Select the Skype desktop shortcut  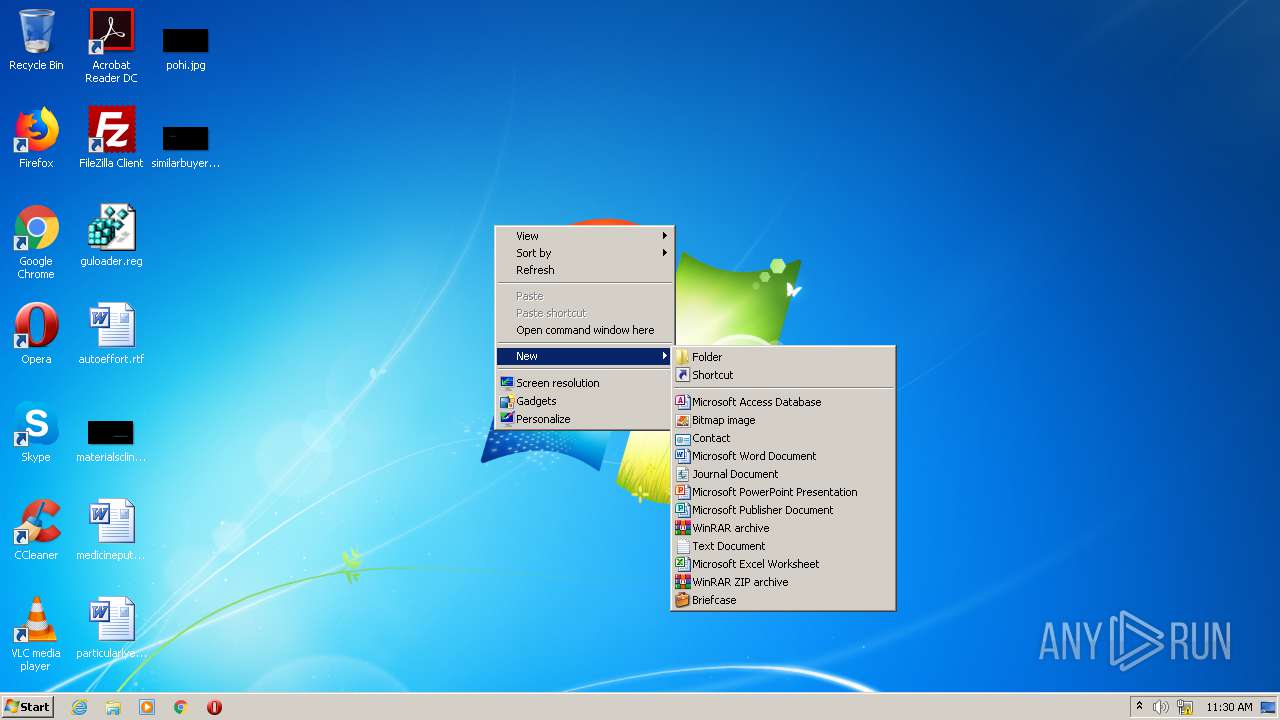[x=36, y=432]
